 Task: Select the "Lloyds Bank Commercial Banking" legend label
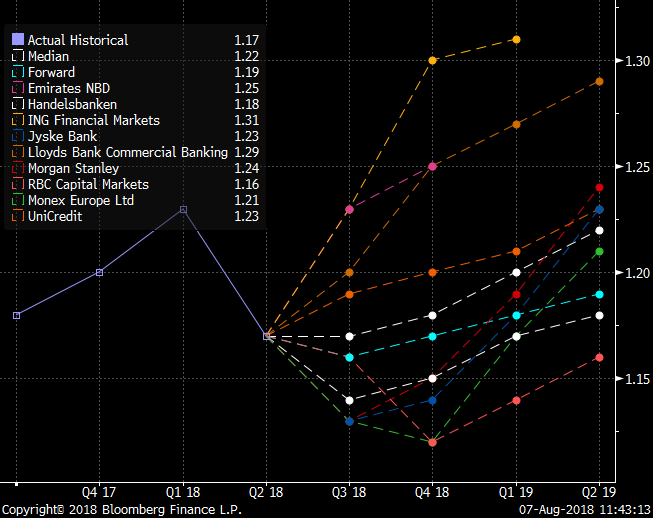pyautogui.click(x=128, y=152)
